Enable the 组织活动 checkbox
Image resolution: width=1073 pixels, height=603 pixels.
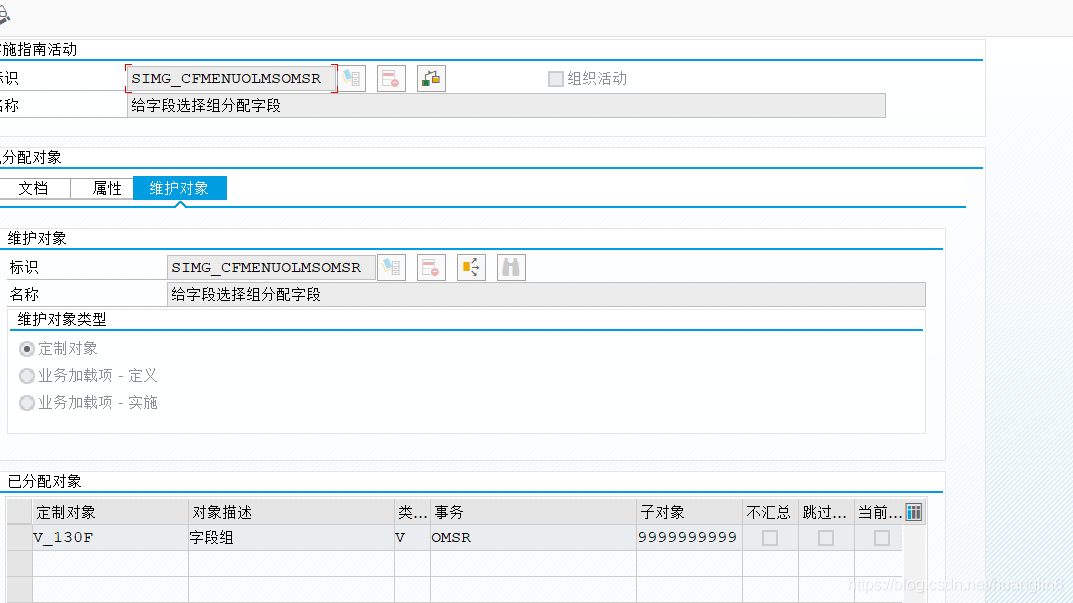pyautogui.click(x=555, y=78)
